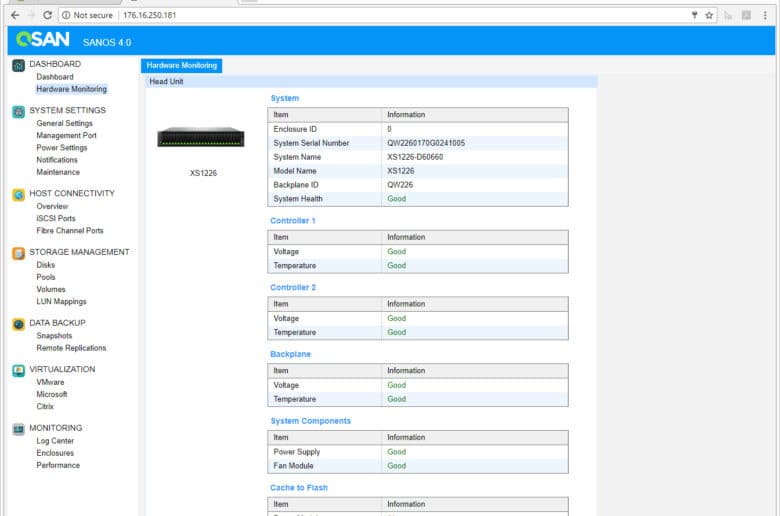Open LUN Mappings page
The width and height of the screenshot is (780, 516).
[61, 302]
